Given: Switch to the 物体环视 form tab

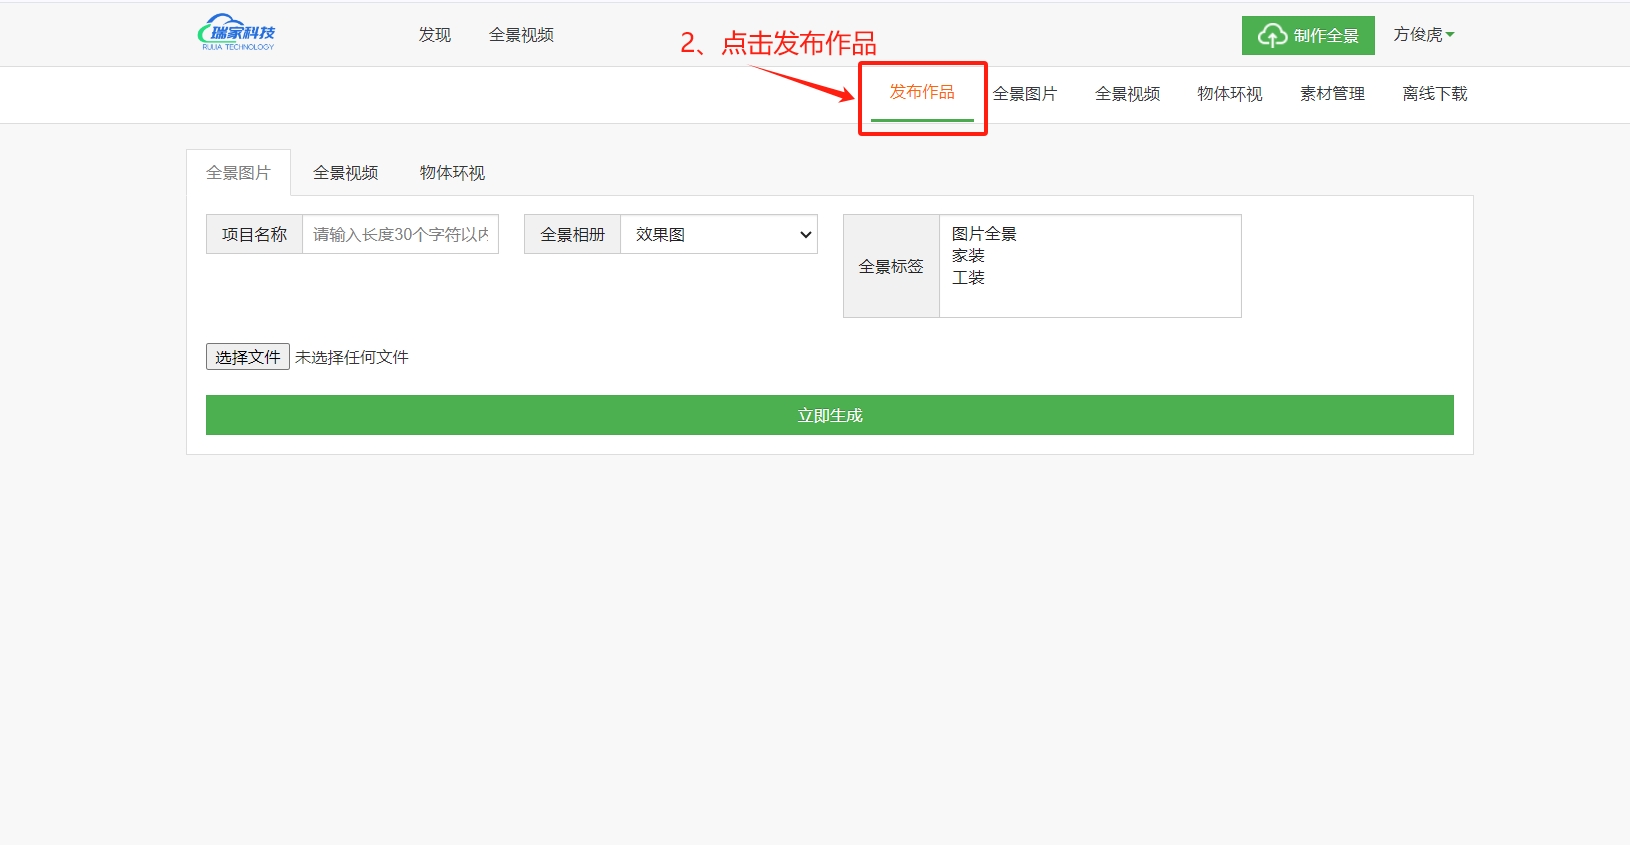Looking at the screenshot, I should coord(452,173).
